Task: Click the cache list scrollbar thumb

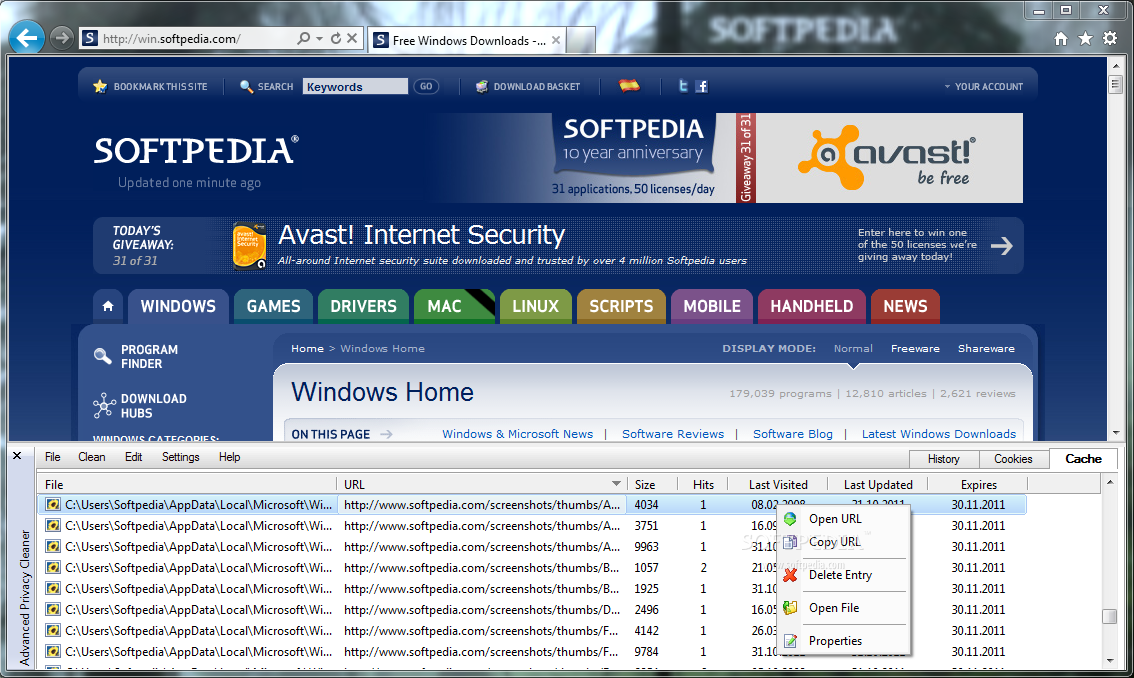Action: click(x=1109, y=616)
